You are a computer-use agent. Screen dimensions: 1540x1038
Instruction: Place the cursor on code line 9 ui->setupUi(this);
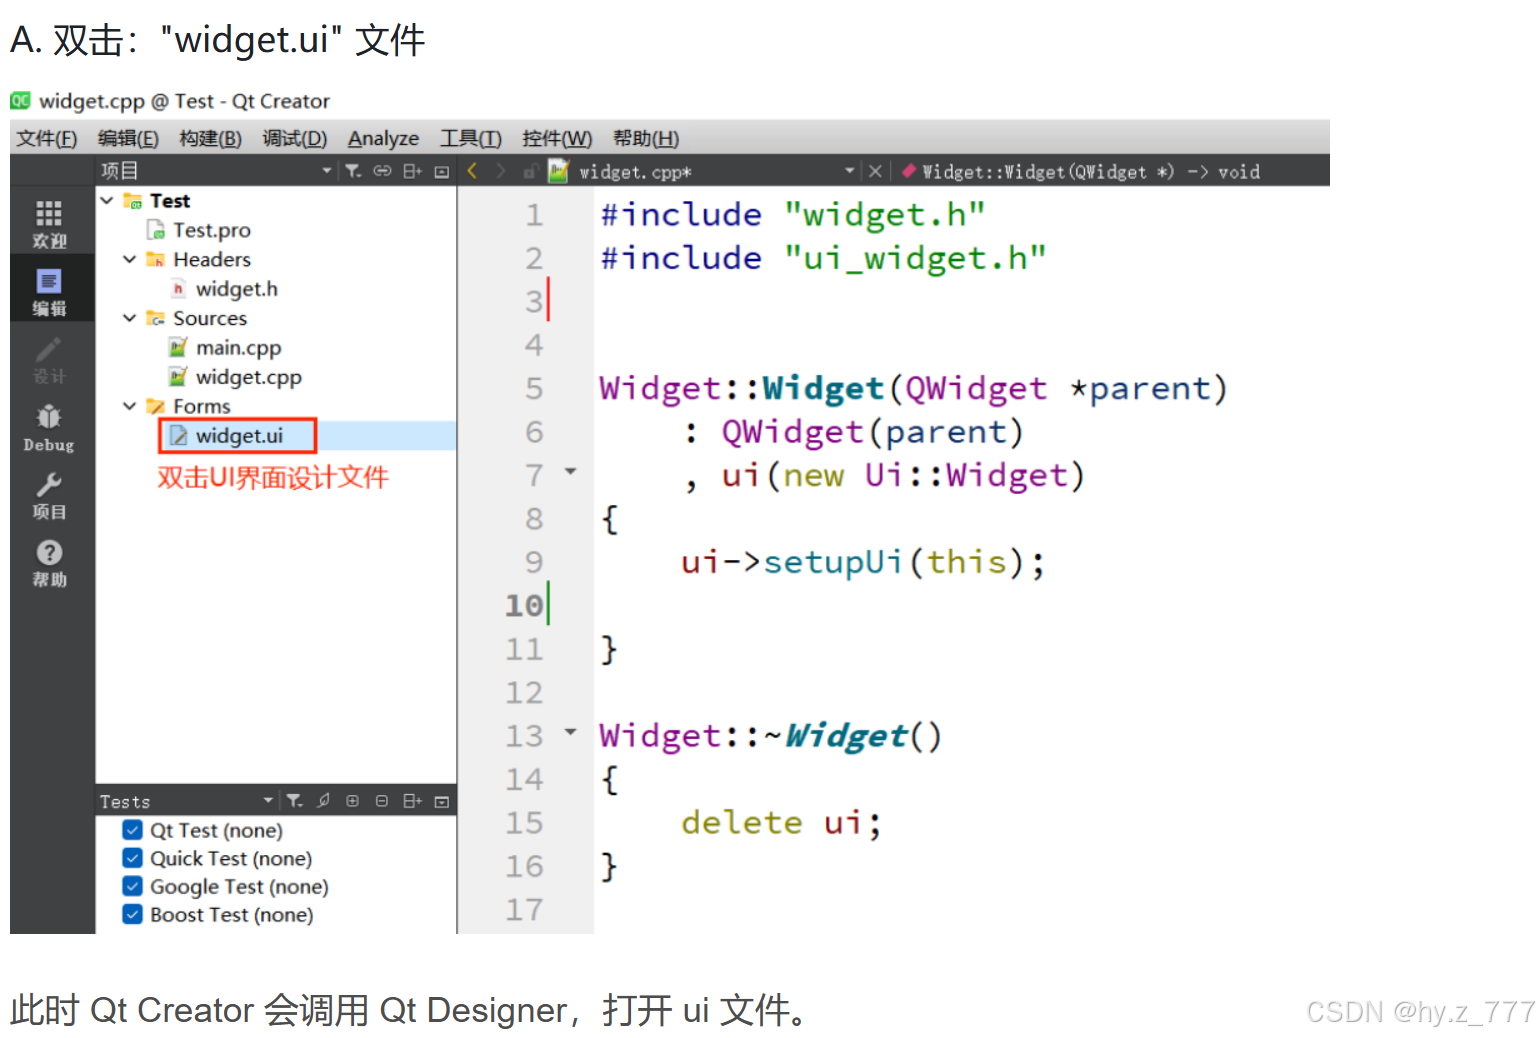point(863,562)
